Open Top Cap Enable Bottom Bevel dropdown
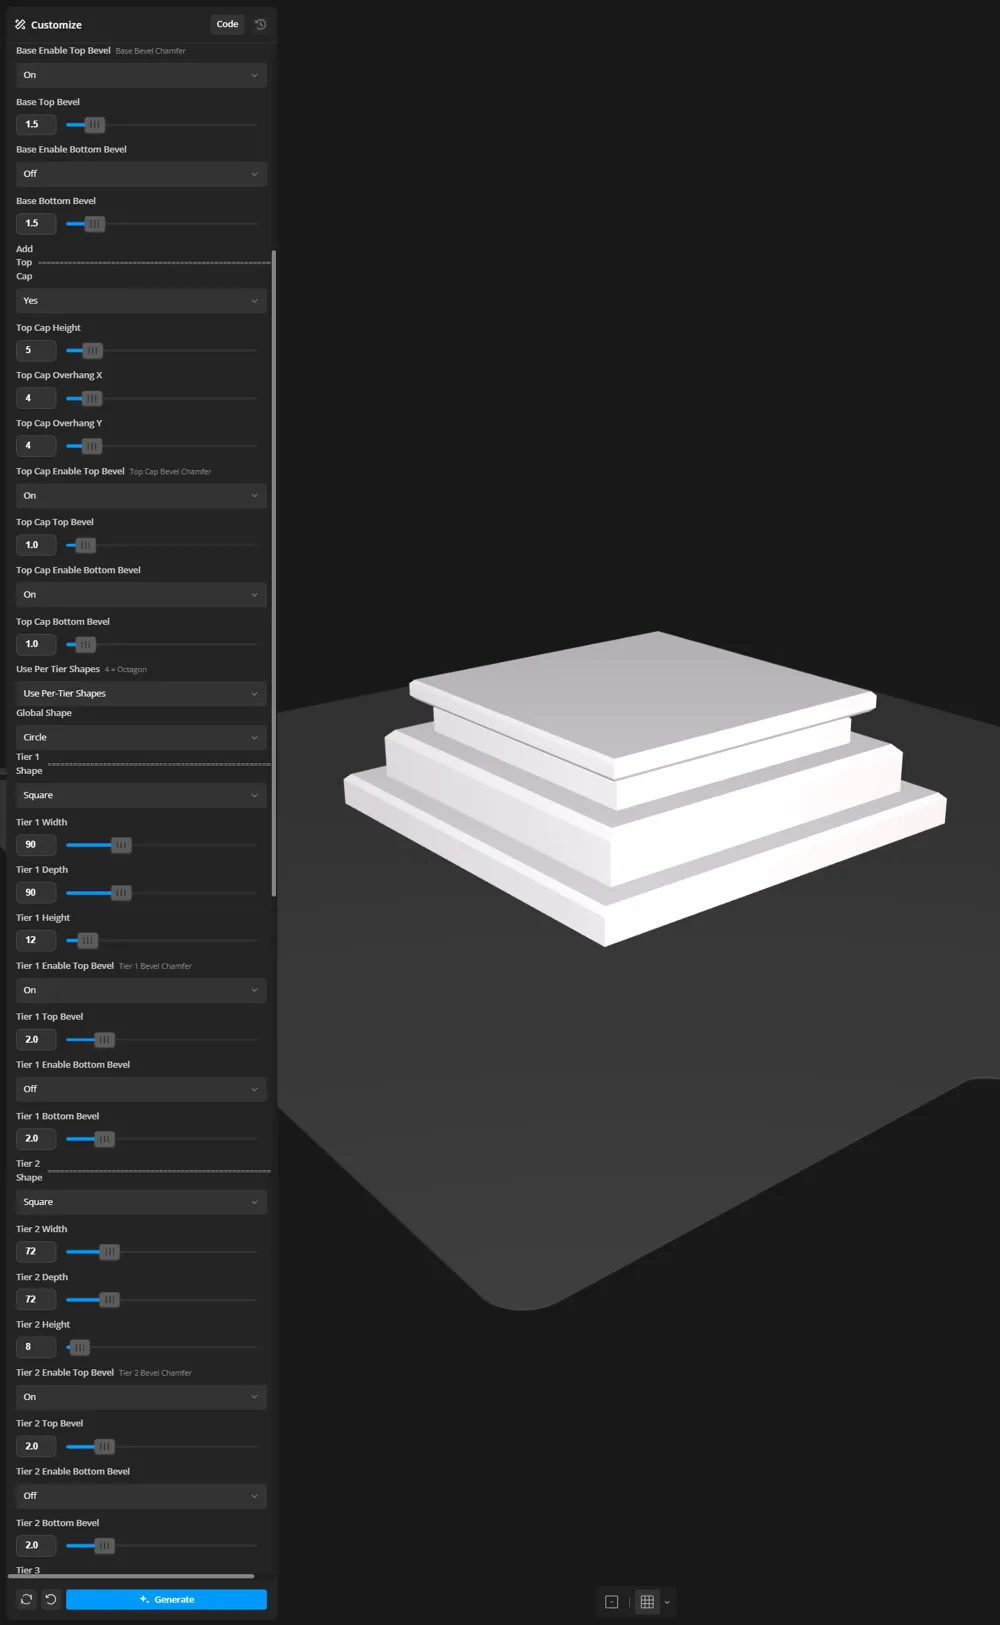 click(x=141, y=595)
